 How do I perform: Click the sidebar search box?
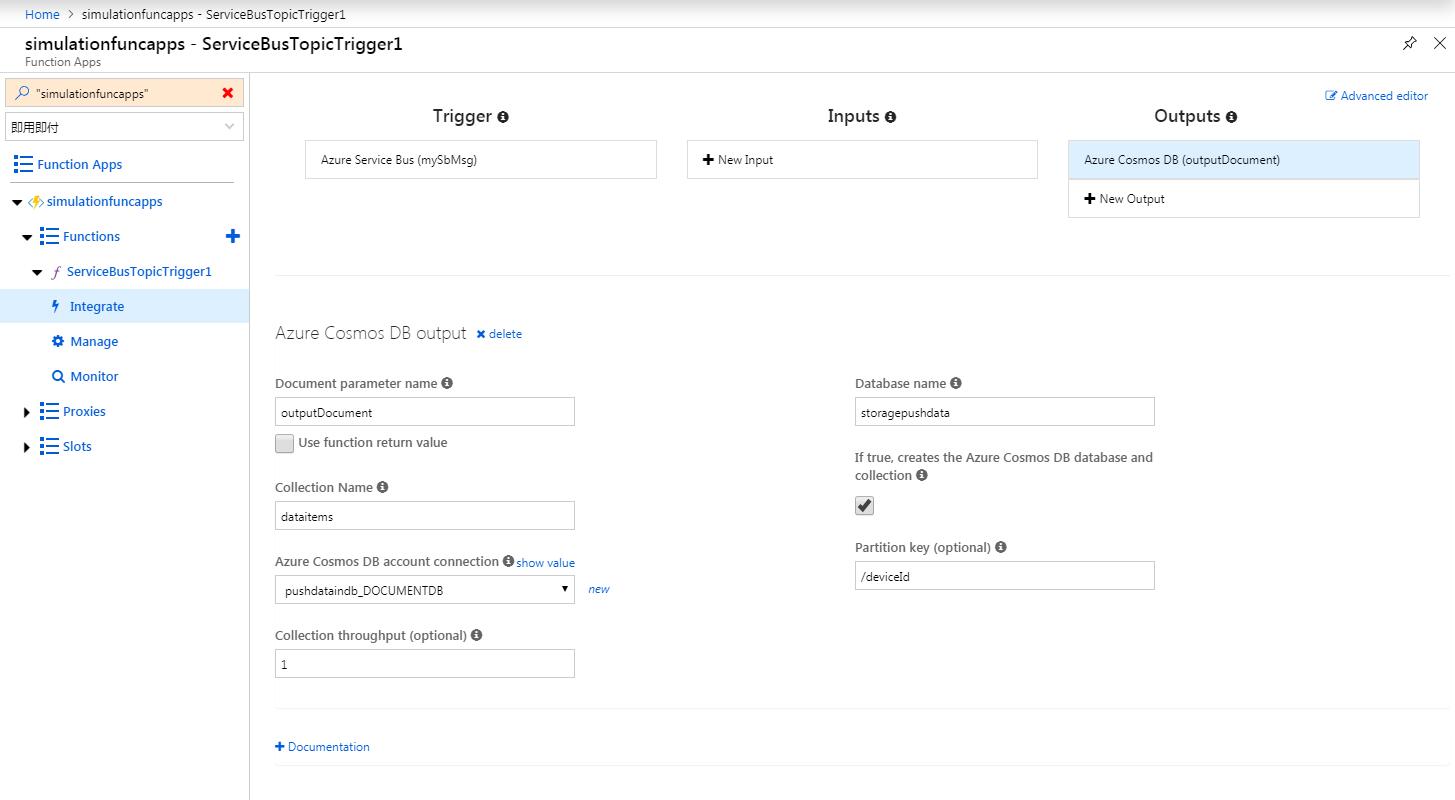pyautogui.click(x=125, y=93)
